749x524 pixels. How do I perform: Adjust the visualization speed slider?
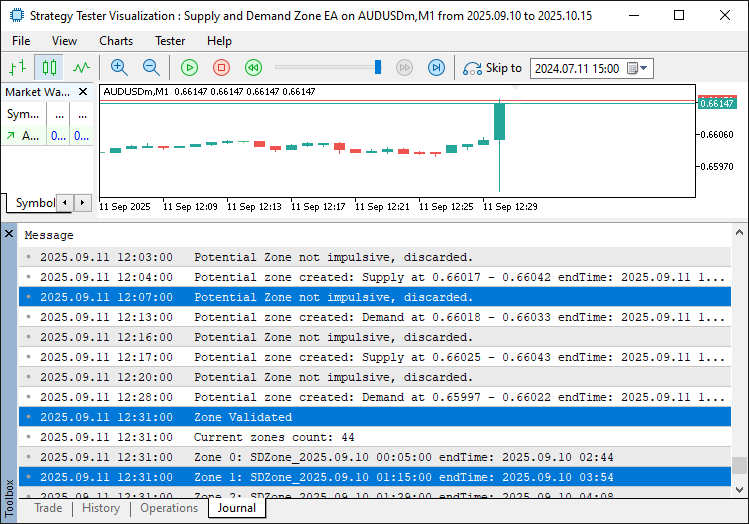pyautogui.click(x=378, y=68)
